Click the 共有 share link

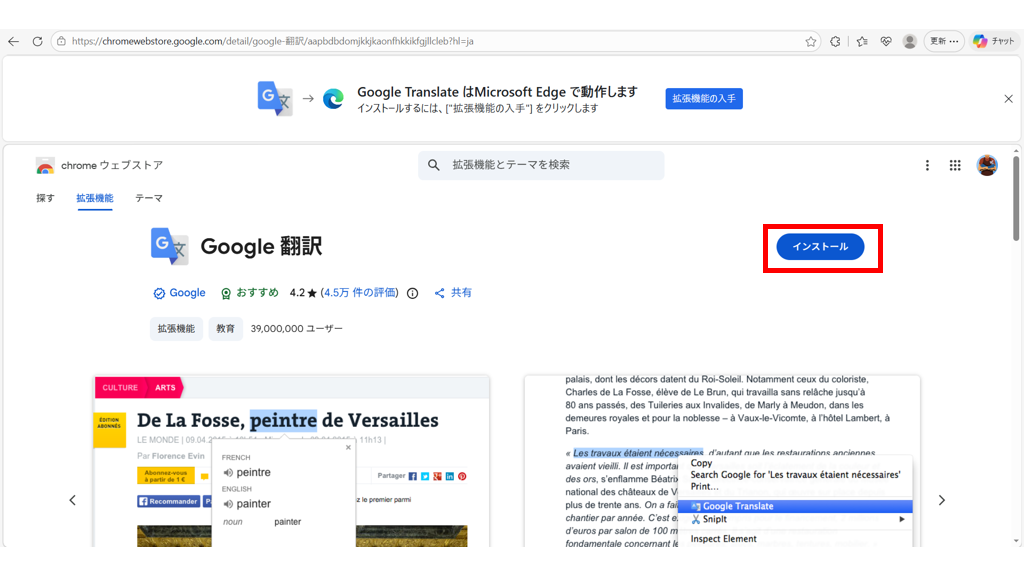pyautogui.click(x=453, y=293)
